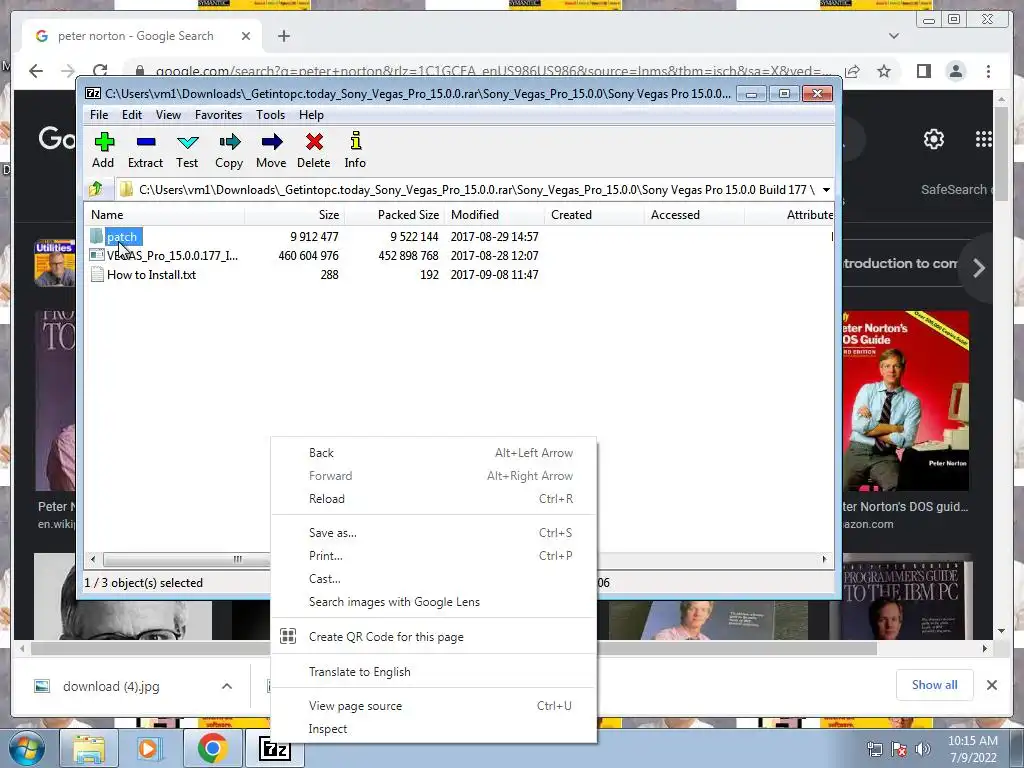Click the 7-Zip scrollbar right arrow
The width and height of the screenshot is (1024, 768).
pos(824,559)
